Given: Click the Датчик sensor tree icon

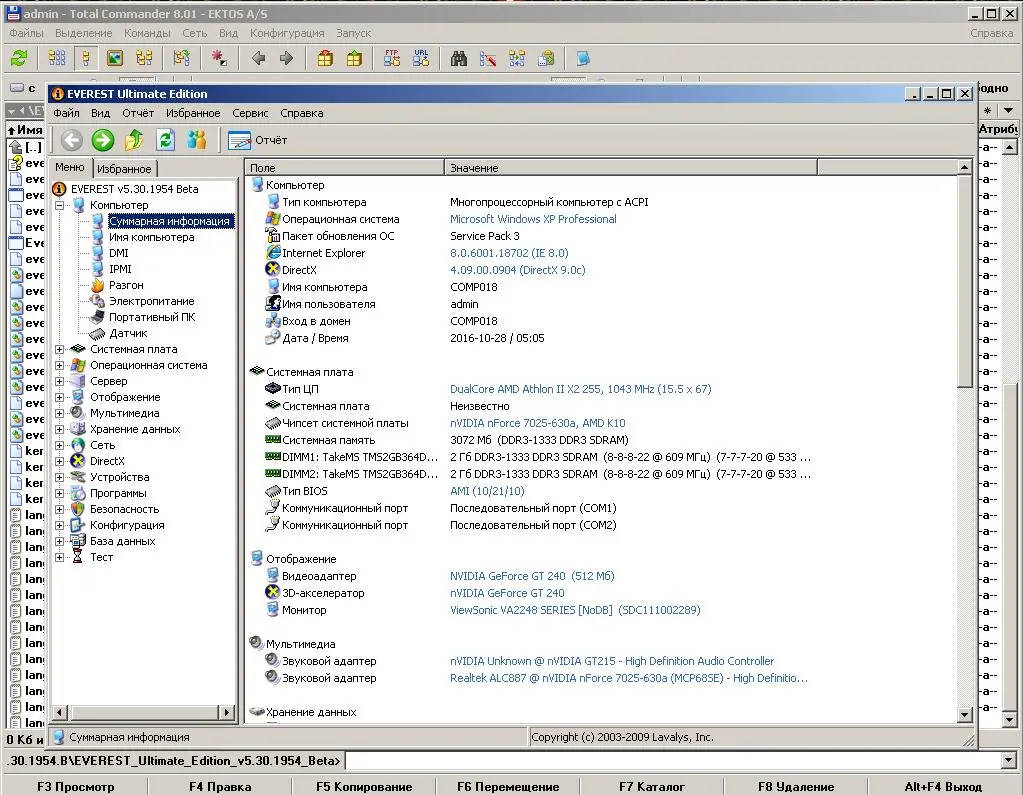Looking at the screenshot, I should [x=98, y=333].
